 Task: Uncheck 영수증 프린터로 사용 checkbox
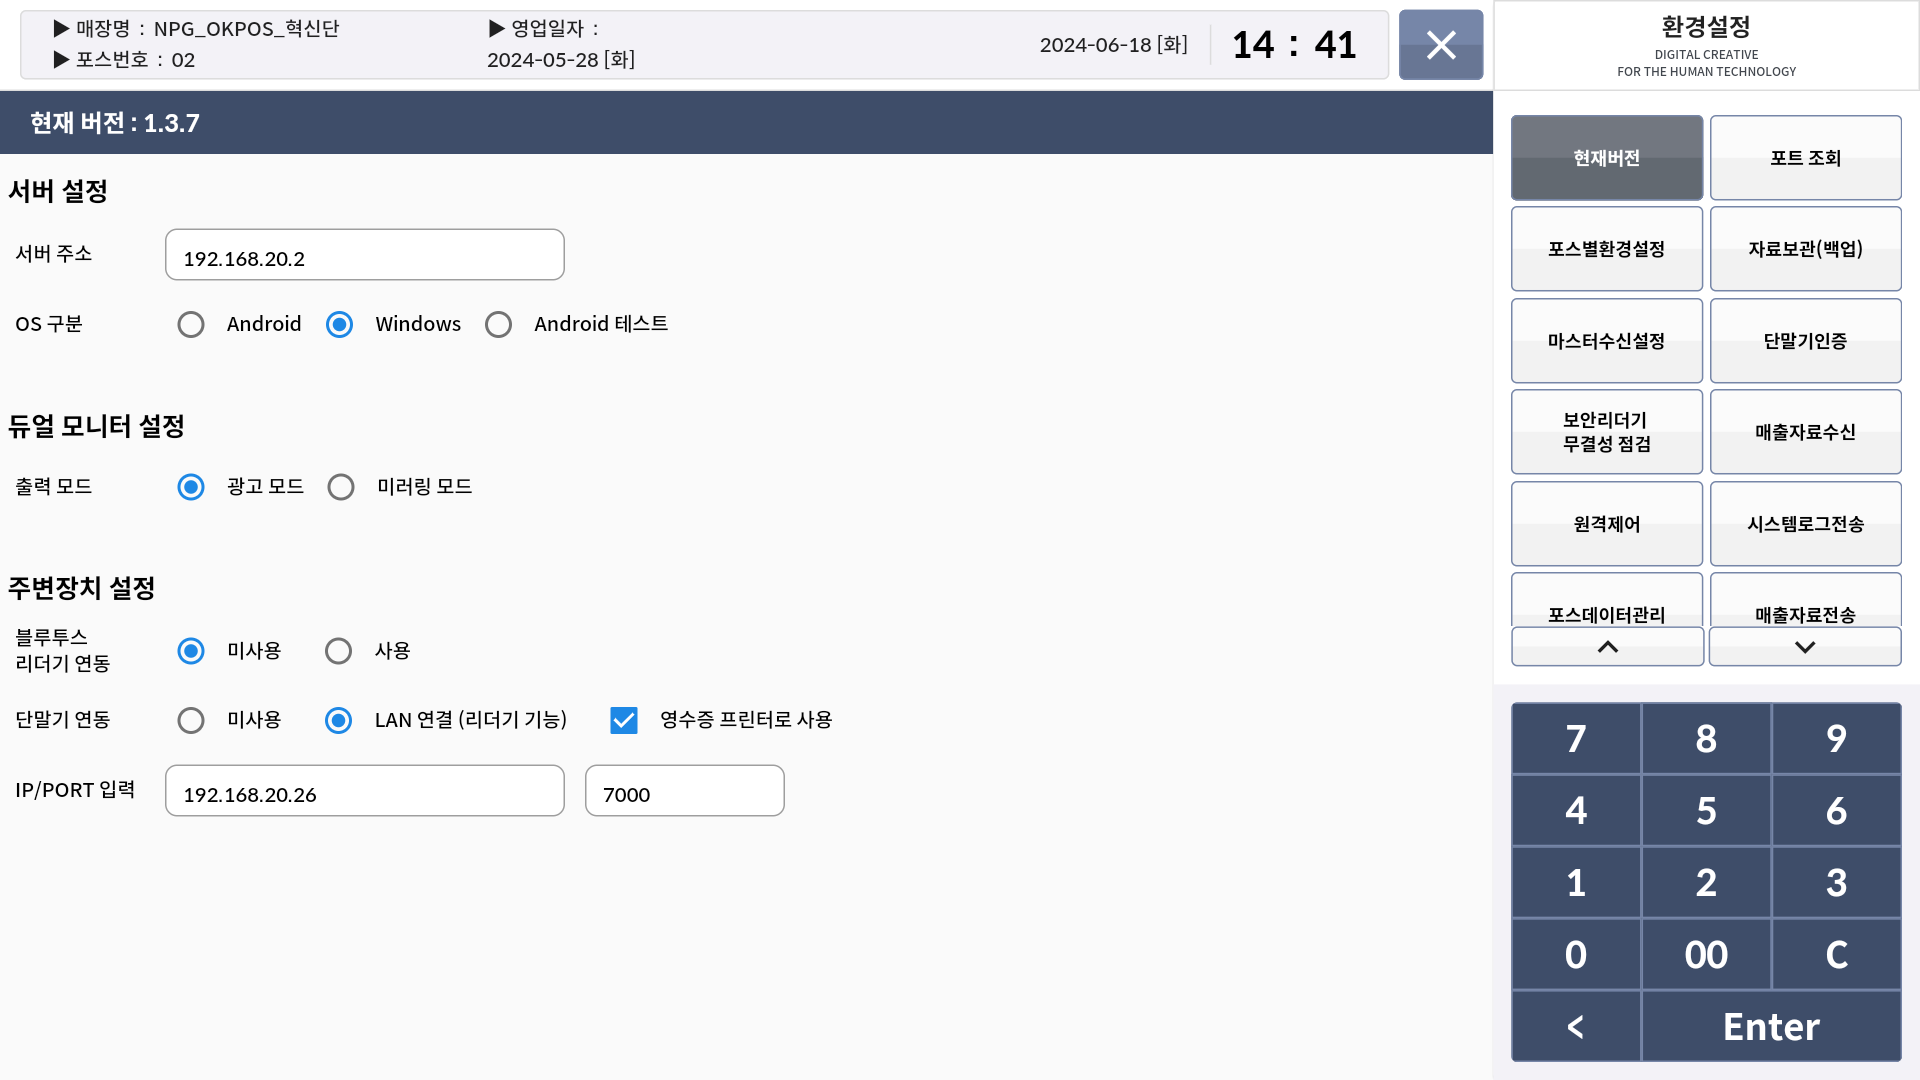point(624,720)
